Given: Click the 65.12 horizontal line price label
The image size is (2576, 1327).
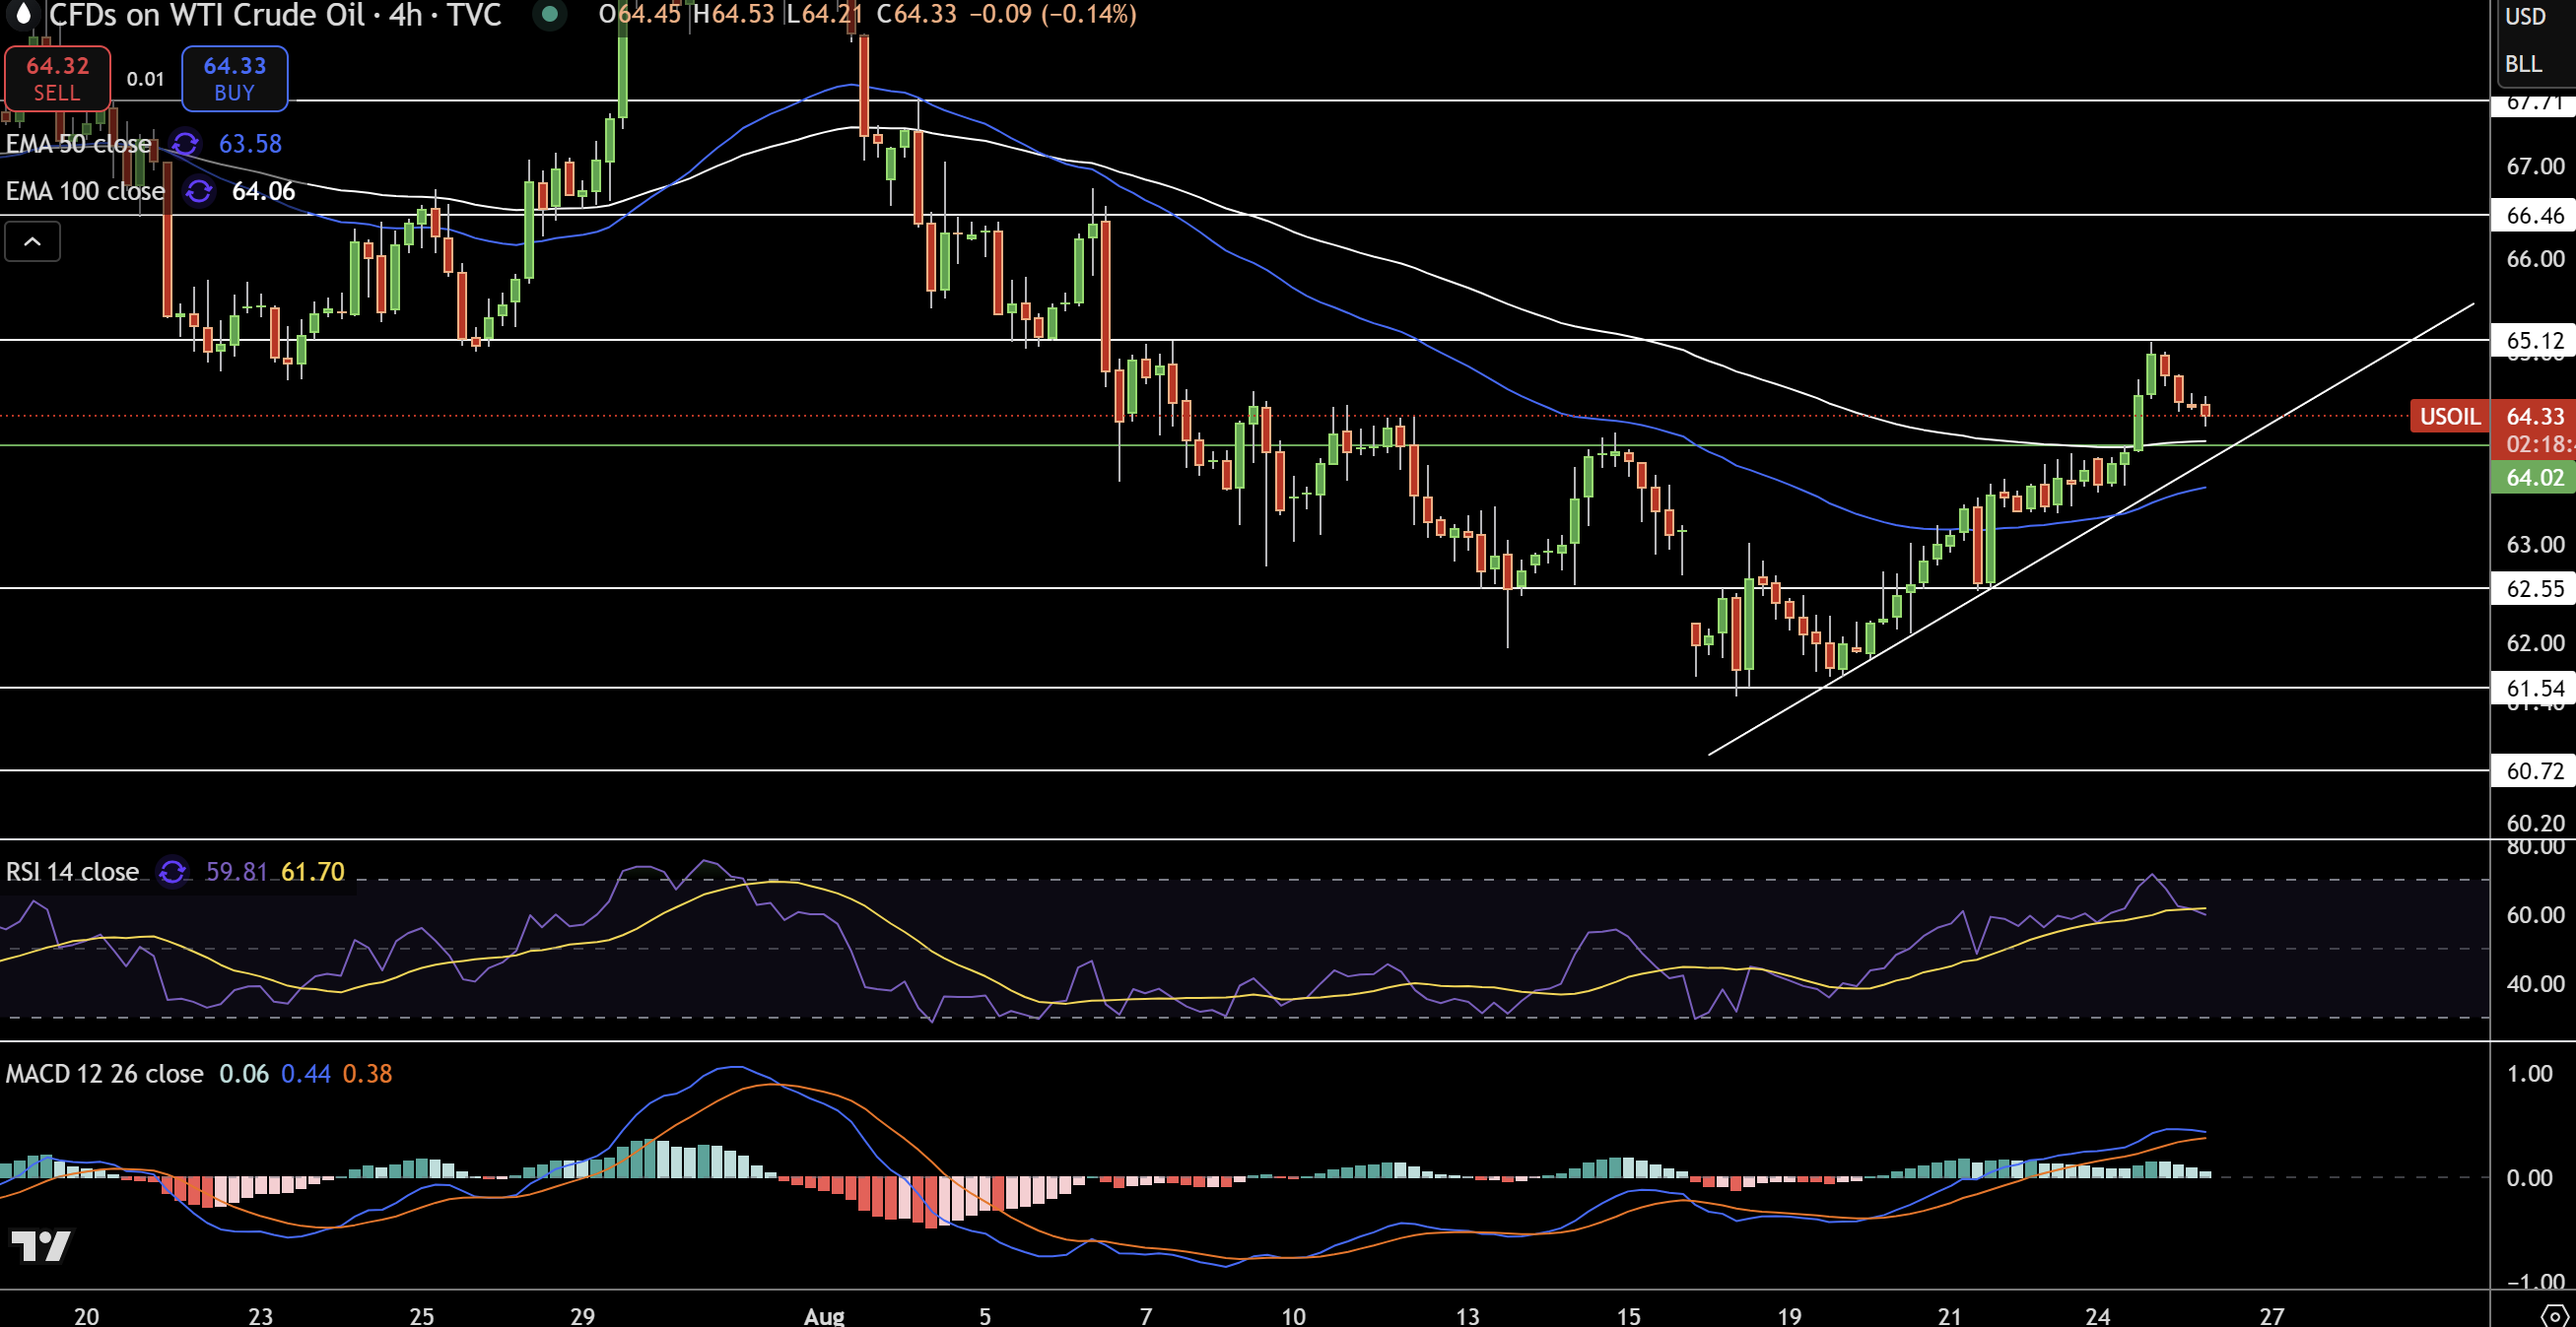Looking at the screenshot, I should tap(2534, 341).
